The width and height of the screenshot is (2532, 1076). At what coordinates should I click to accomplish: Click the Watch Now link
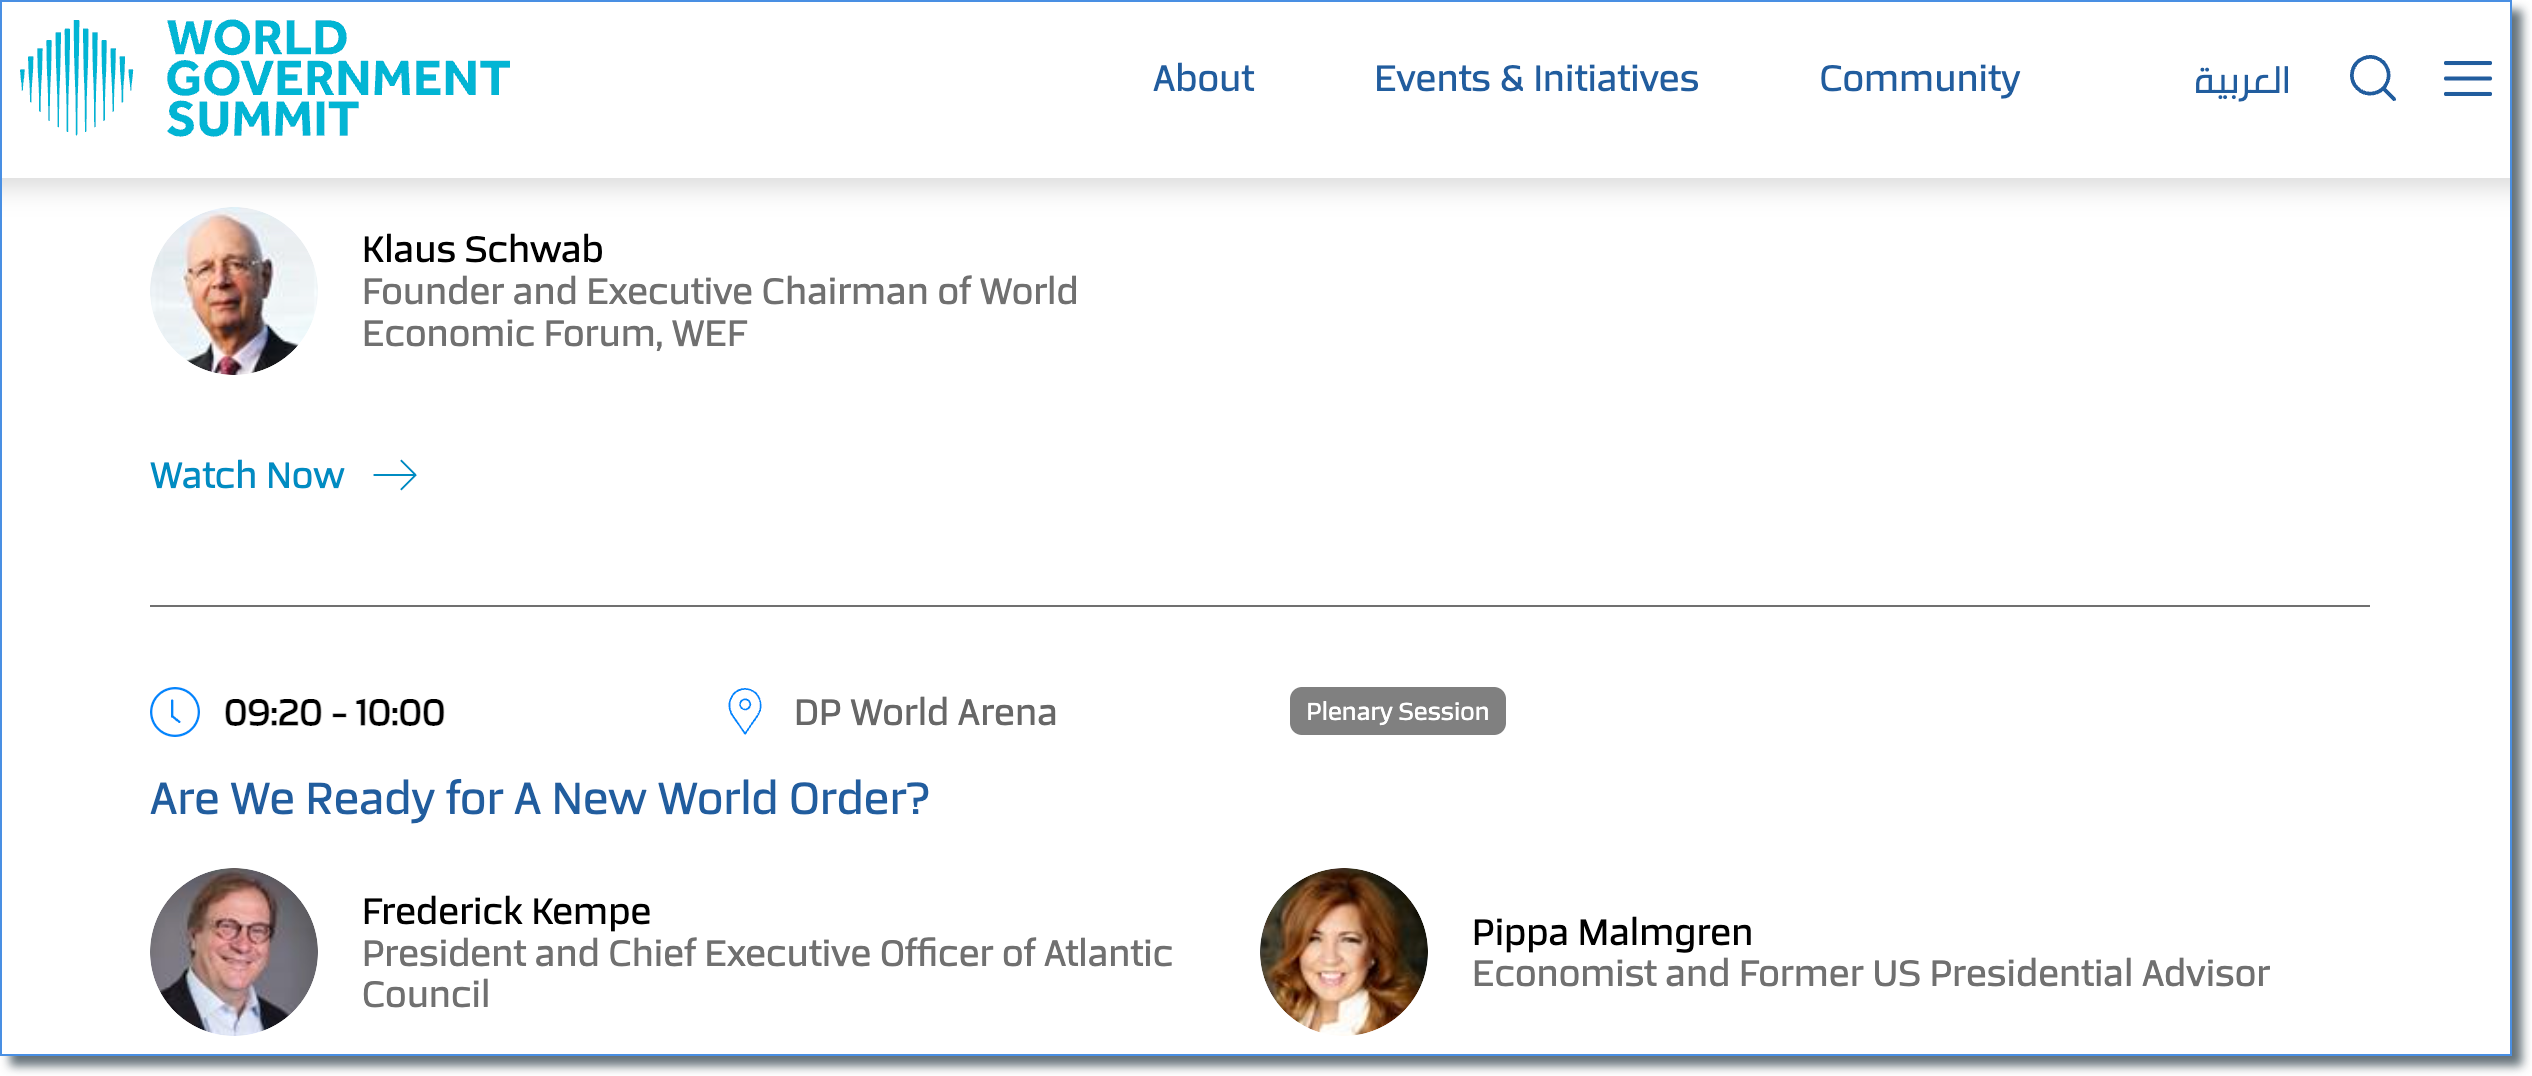click(247, 475)
